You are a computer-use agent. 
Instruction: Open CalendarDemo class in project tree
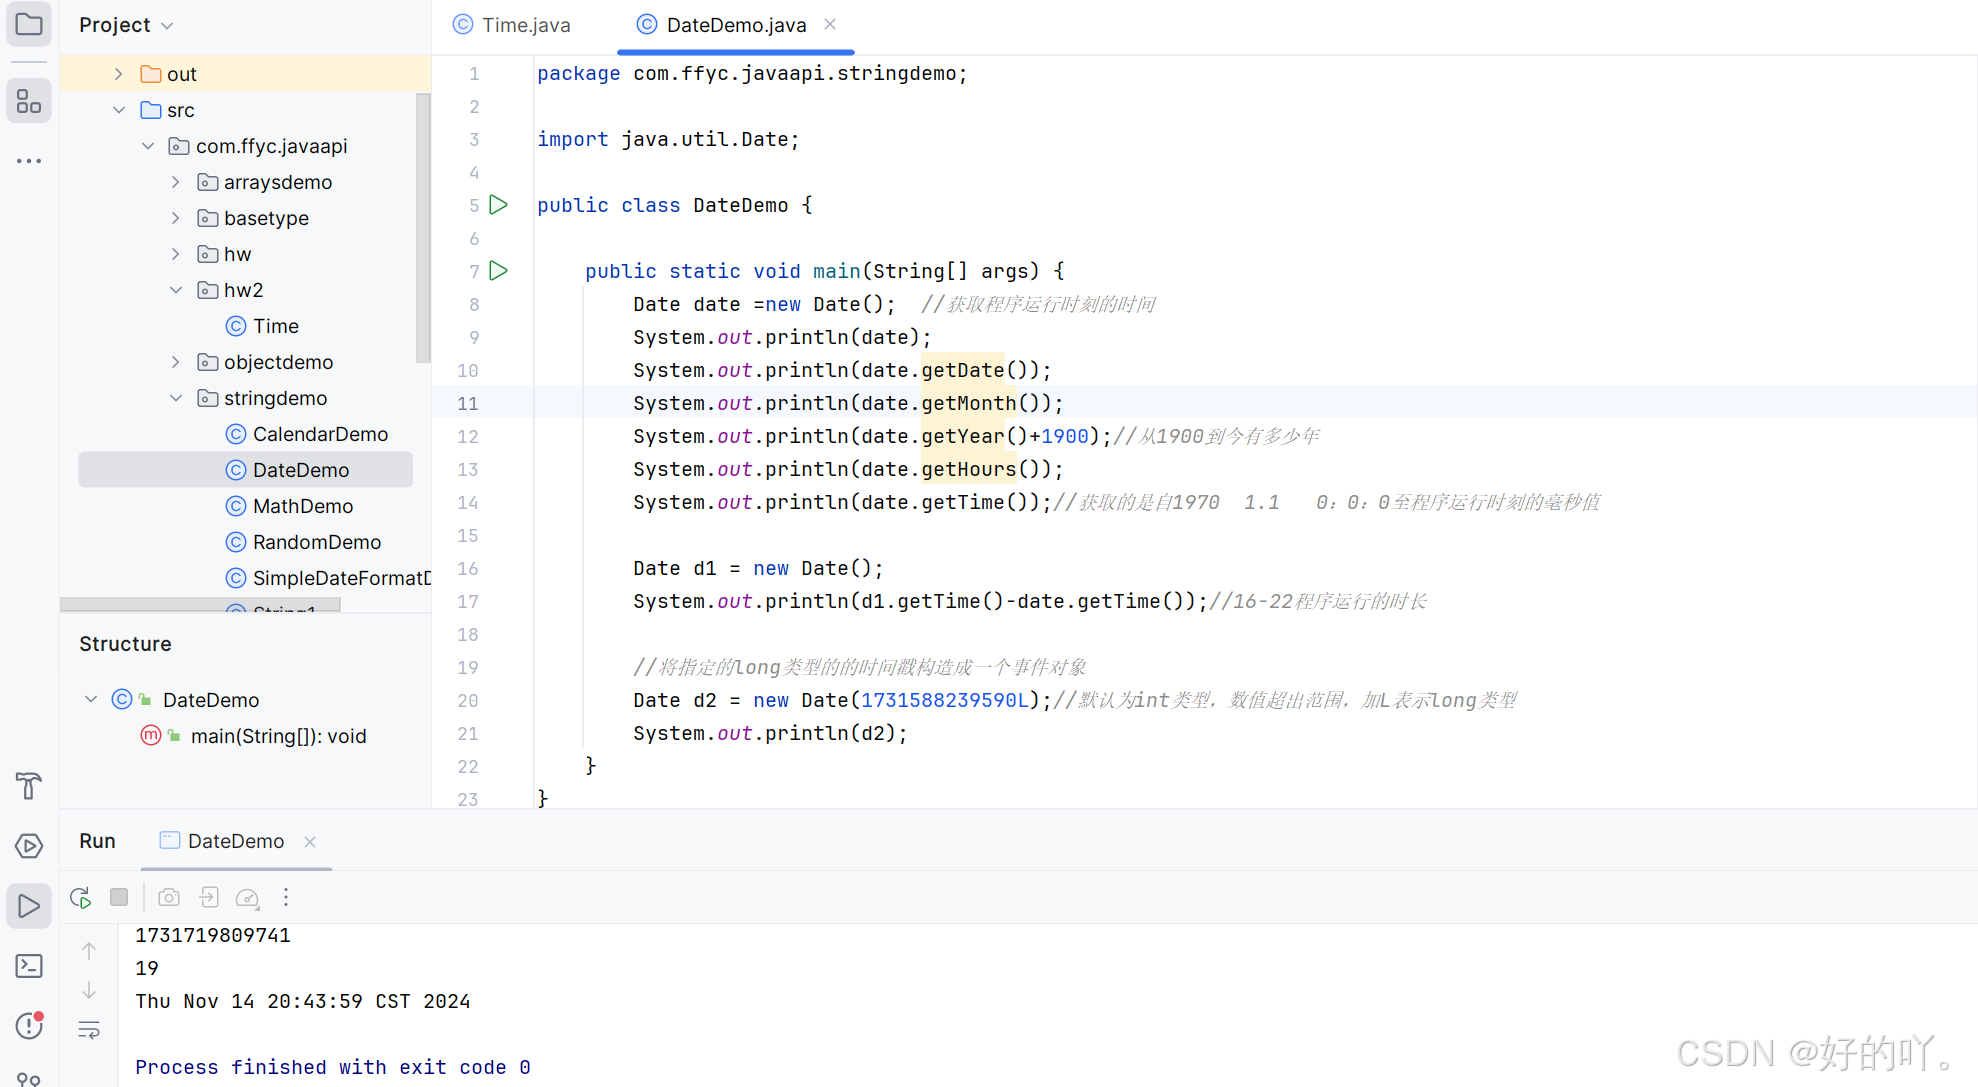point(320,434)
